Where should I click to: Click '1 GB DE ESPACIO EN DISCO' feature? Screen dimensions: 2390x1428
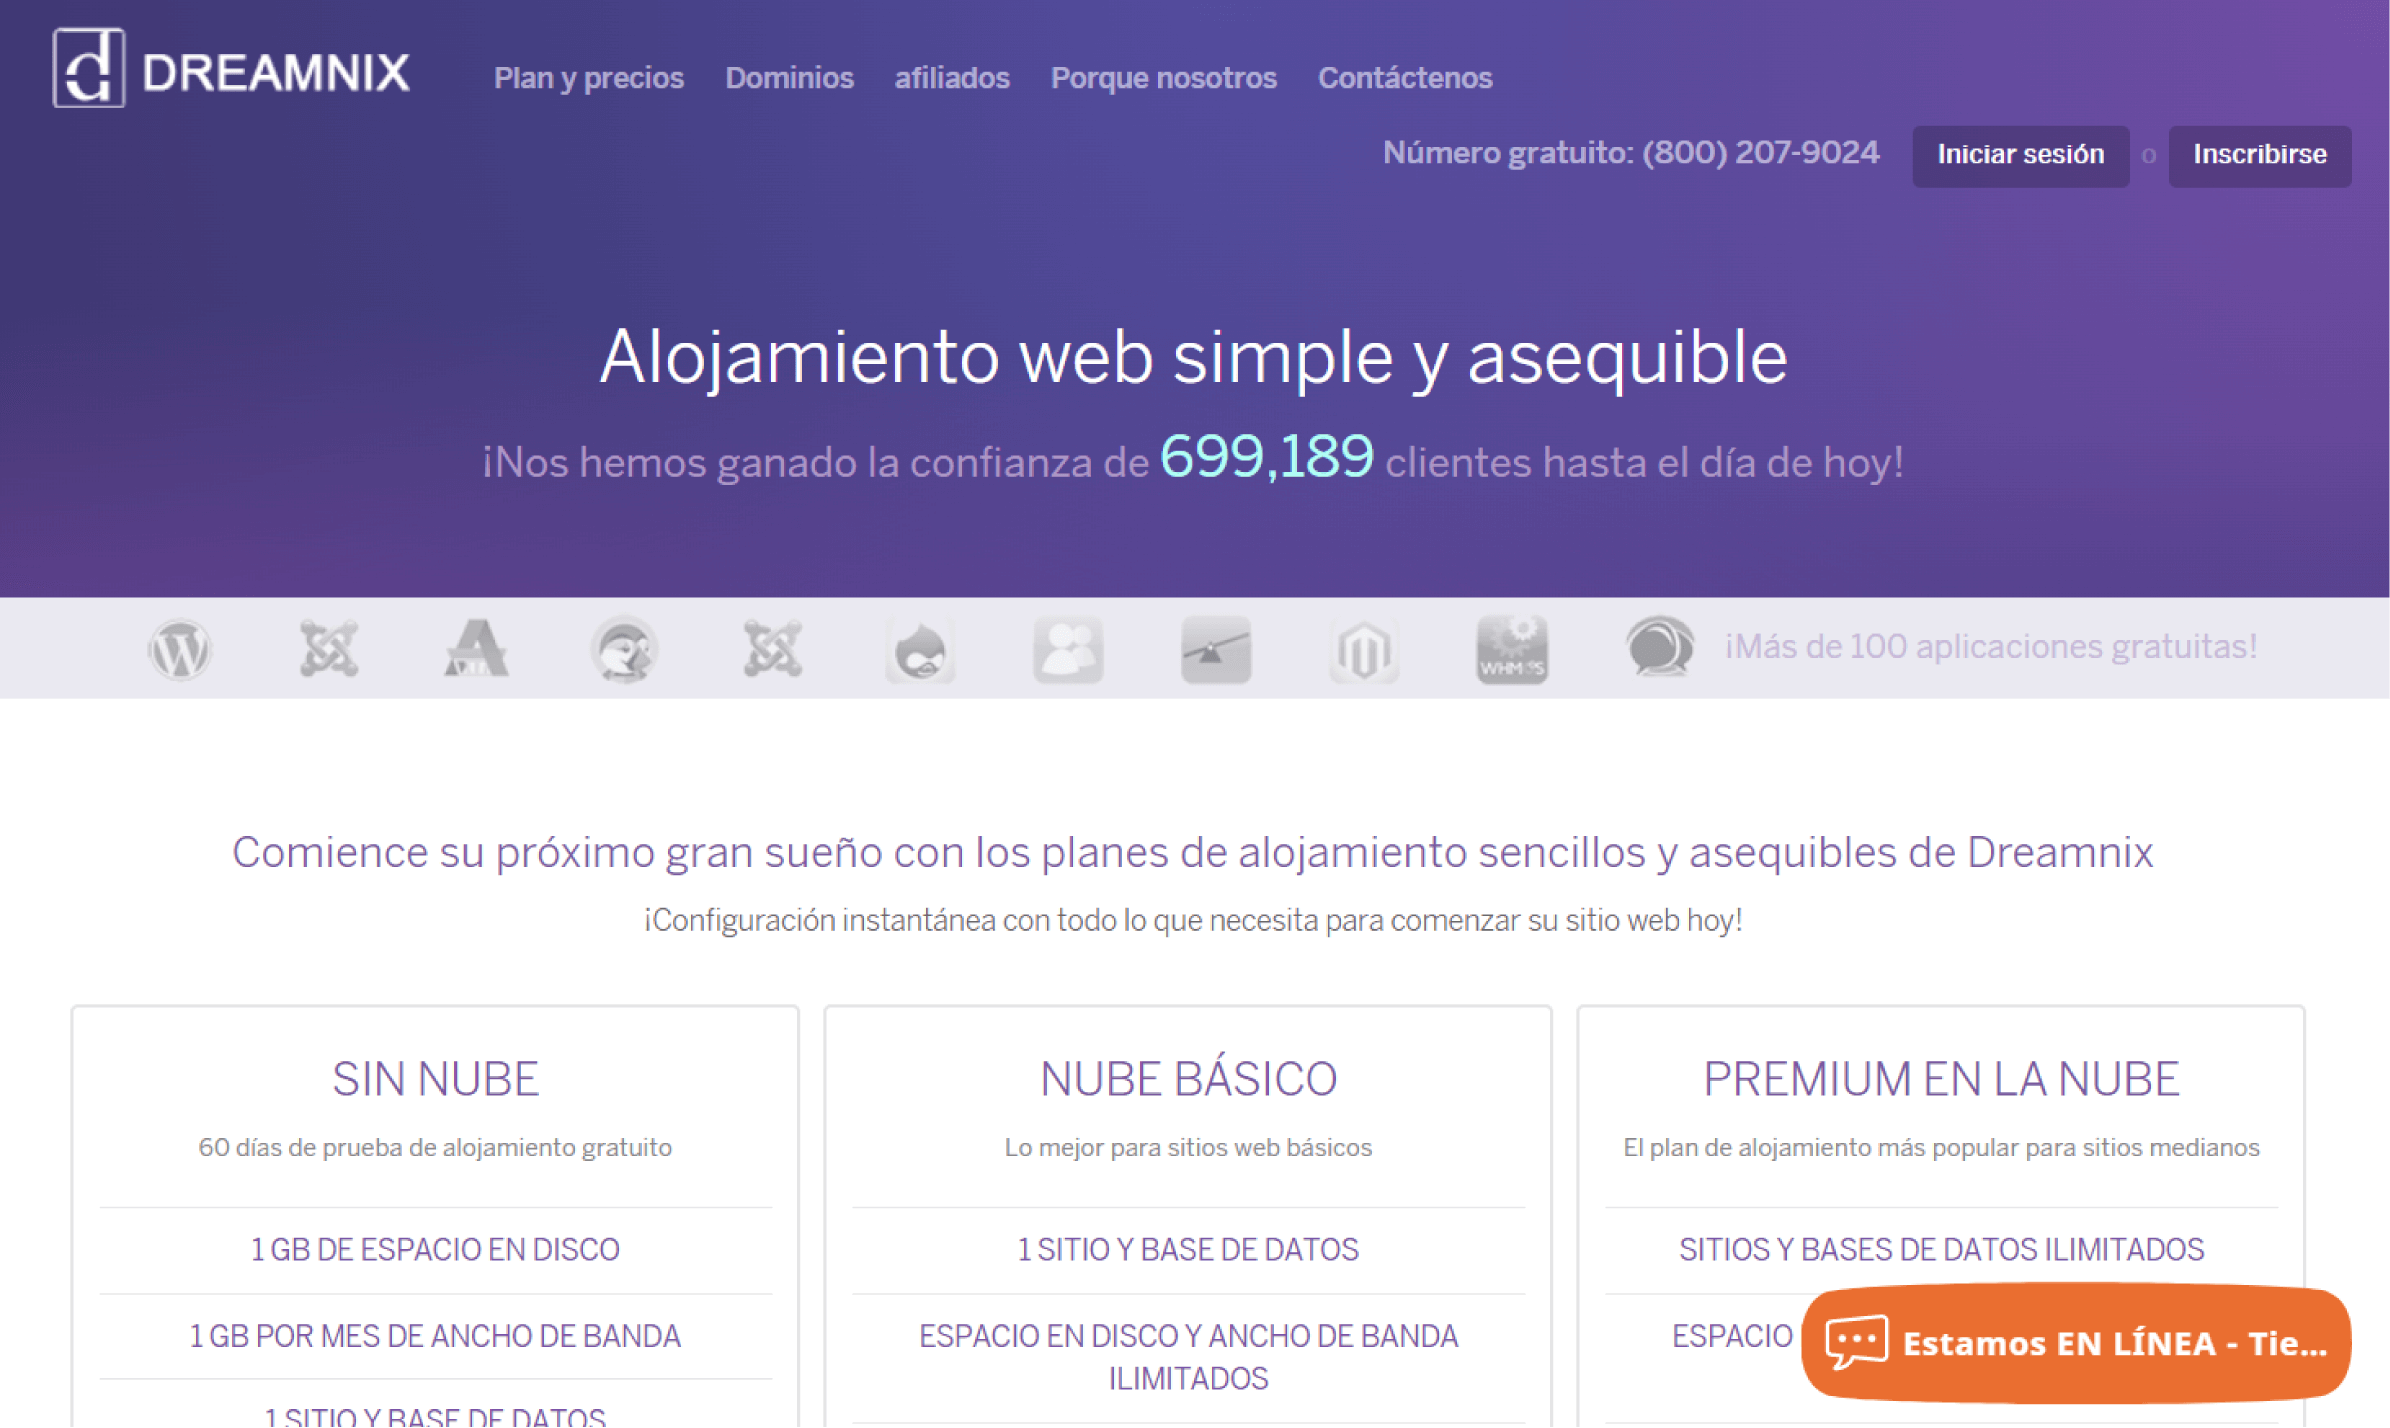click(x=435, y=1250)
